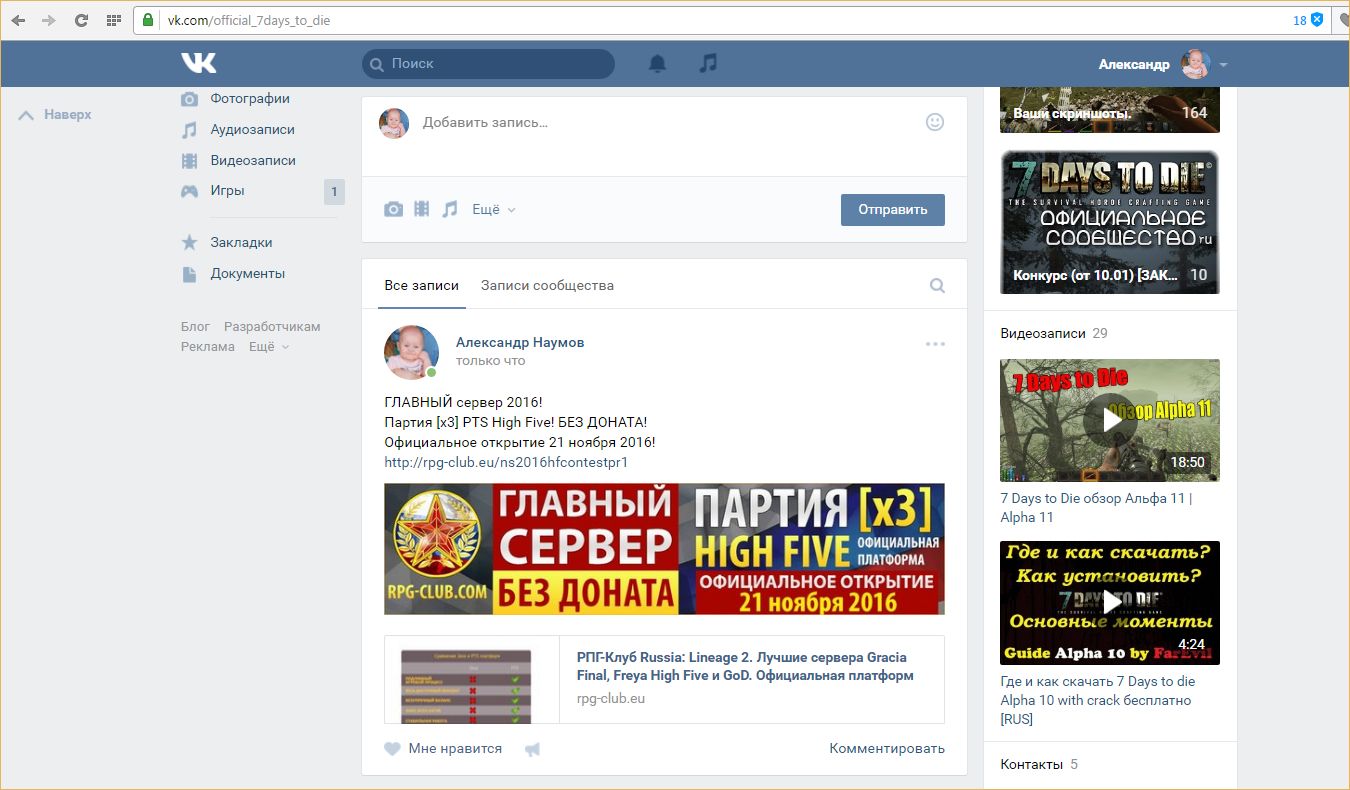Click the Фотографии camera icon in sidebar
1350x790 pixels.
(x=189, y=99)
